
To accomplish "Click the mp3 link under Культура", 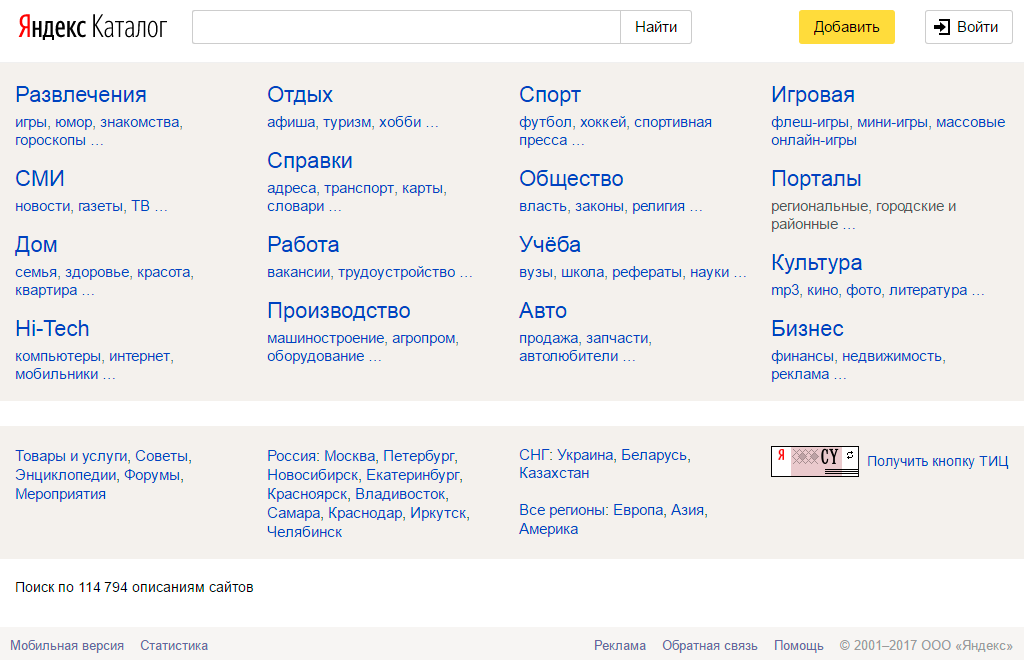I will click(x=785, y=291).
